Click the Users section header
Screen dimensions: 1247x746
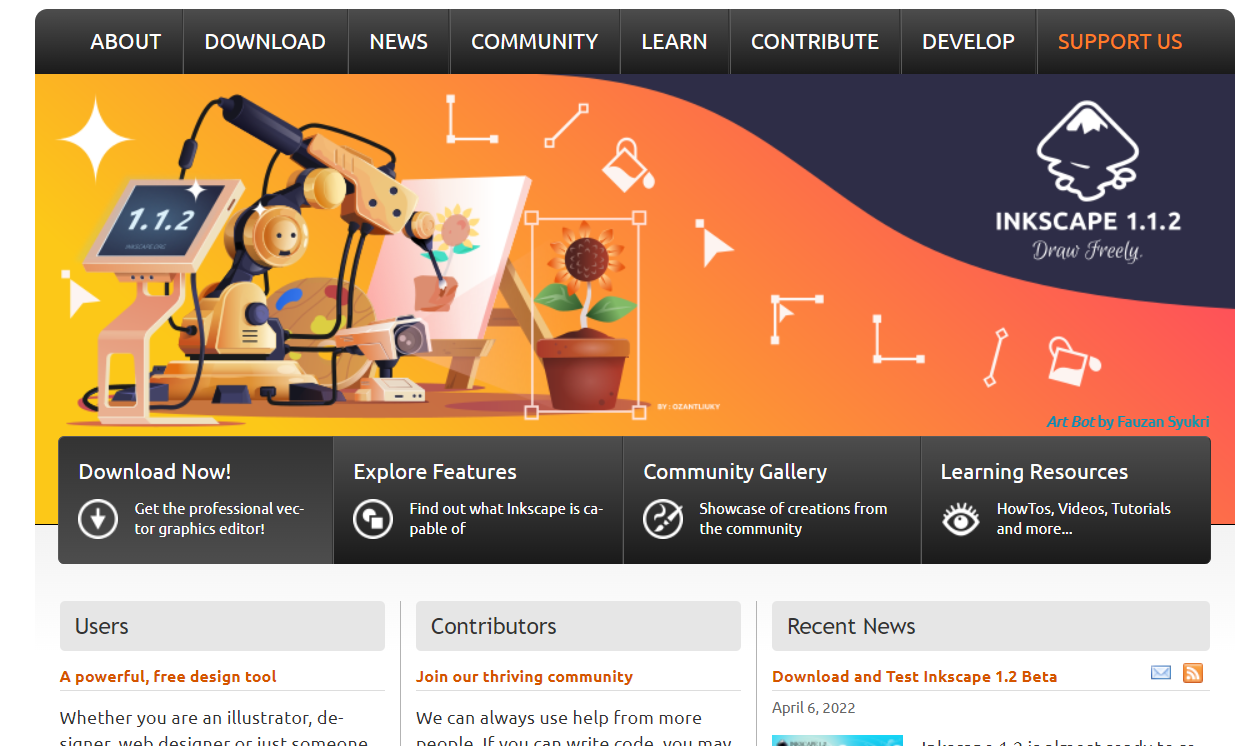coord(222,626)
